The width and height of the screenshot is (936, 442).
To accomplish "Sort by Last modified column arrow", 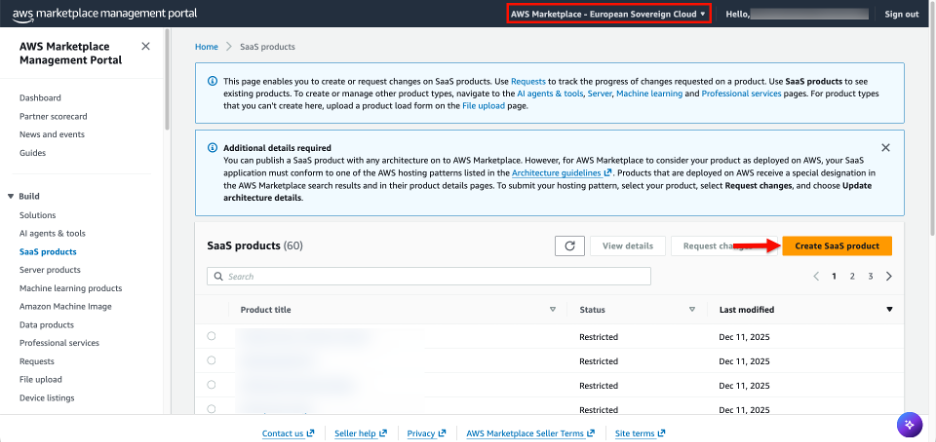I will pyautogui.click(x=889, y=309).
